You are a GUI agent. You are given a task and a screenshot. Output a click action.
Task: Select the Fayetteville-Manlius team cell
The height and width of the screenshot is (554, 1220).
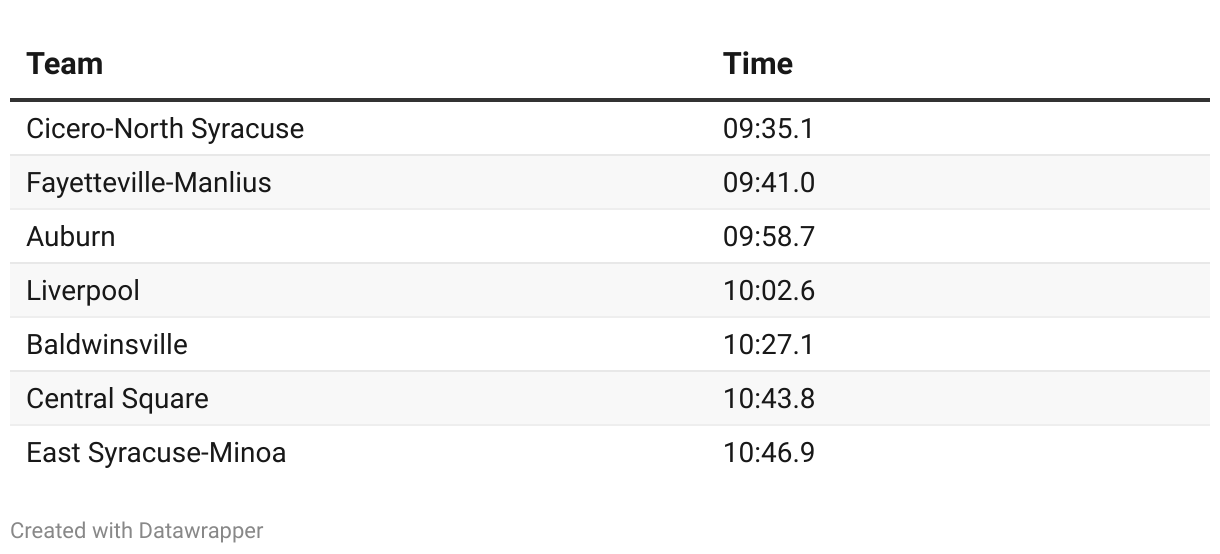pyautogui.click(x=149, y=183)
